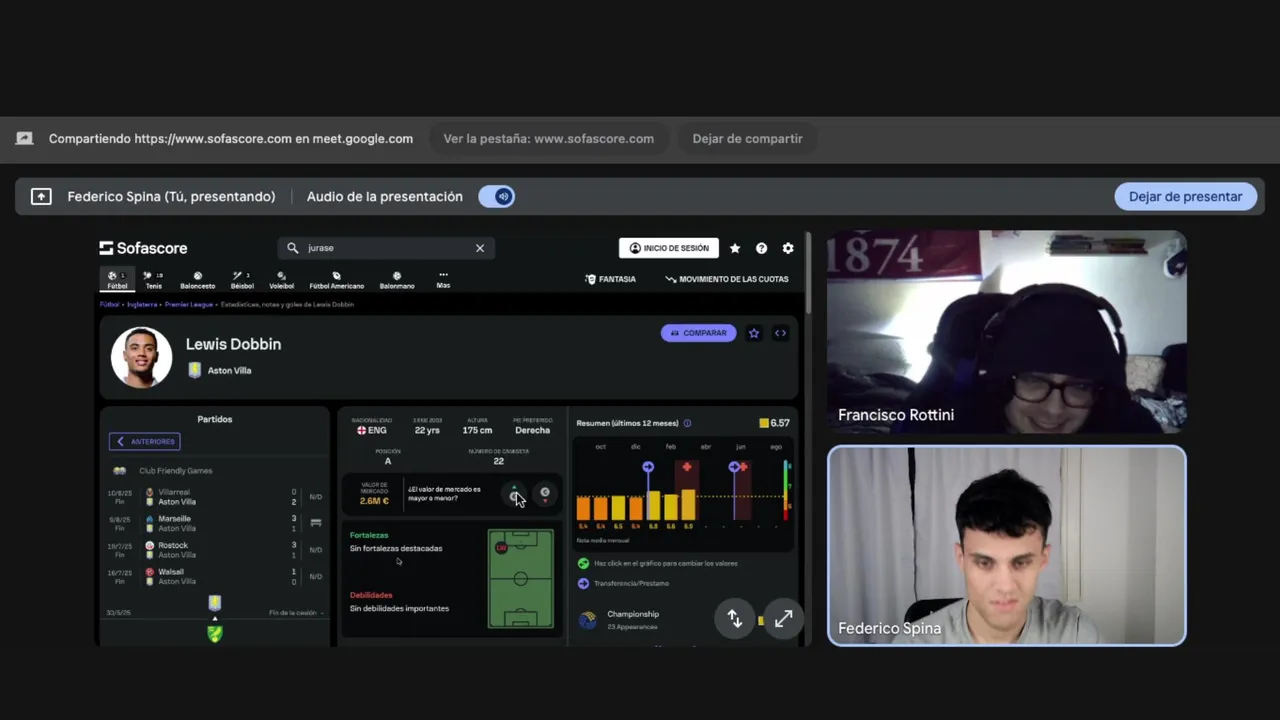Click the swap arrows floating button
The height and width of the screenshot is (720, 1280).
[x=734, y=619]
